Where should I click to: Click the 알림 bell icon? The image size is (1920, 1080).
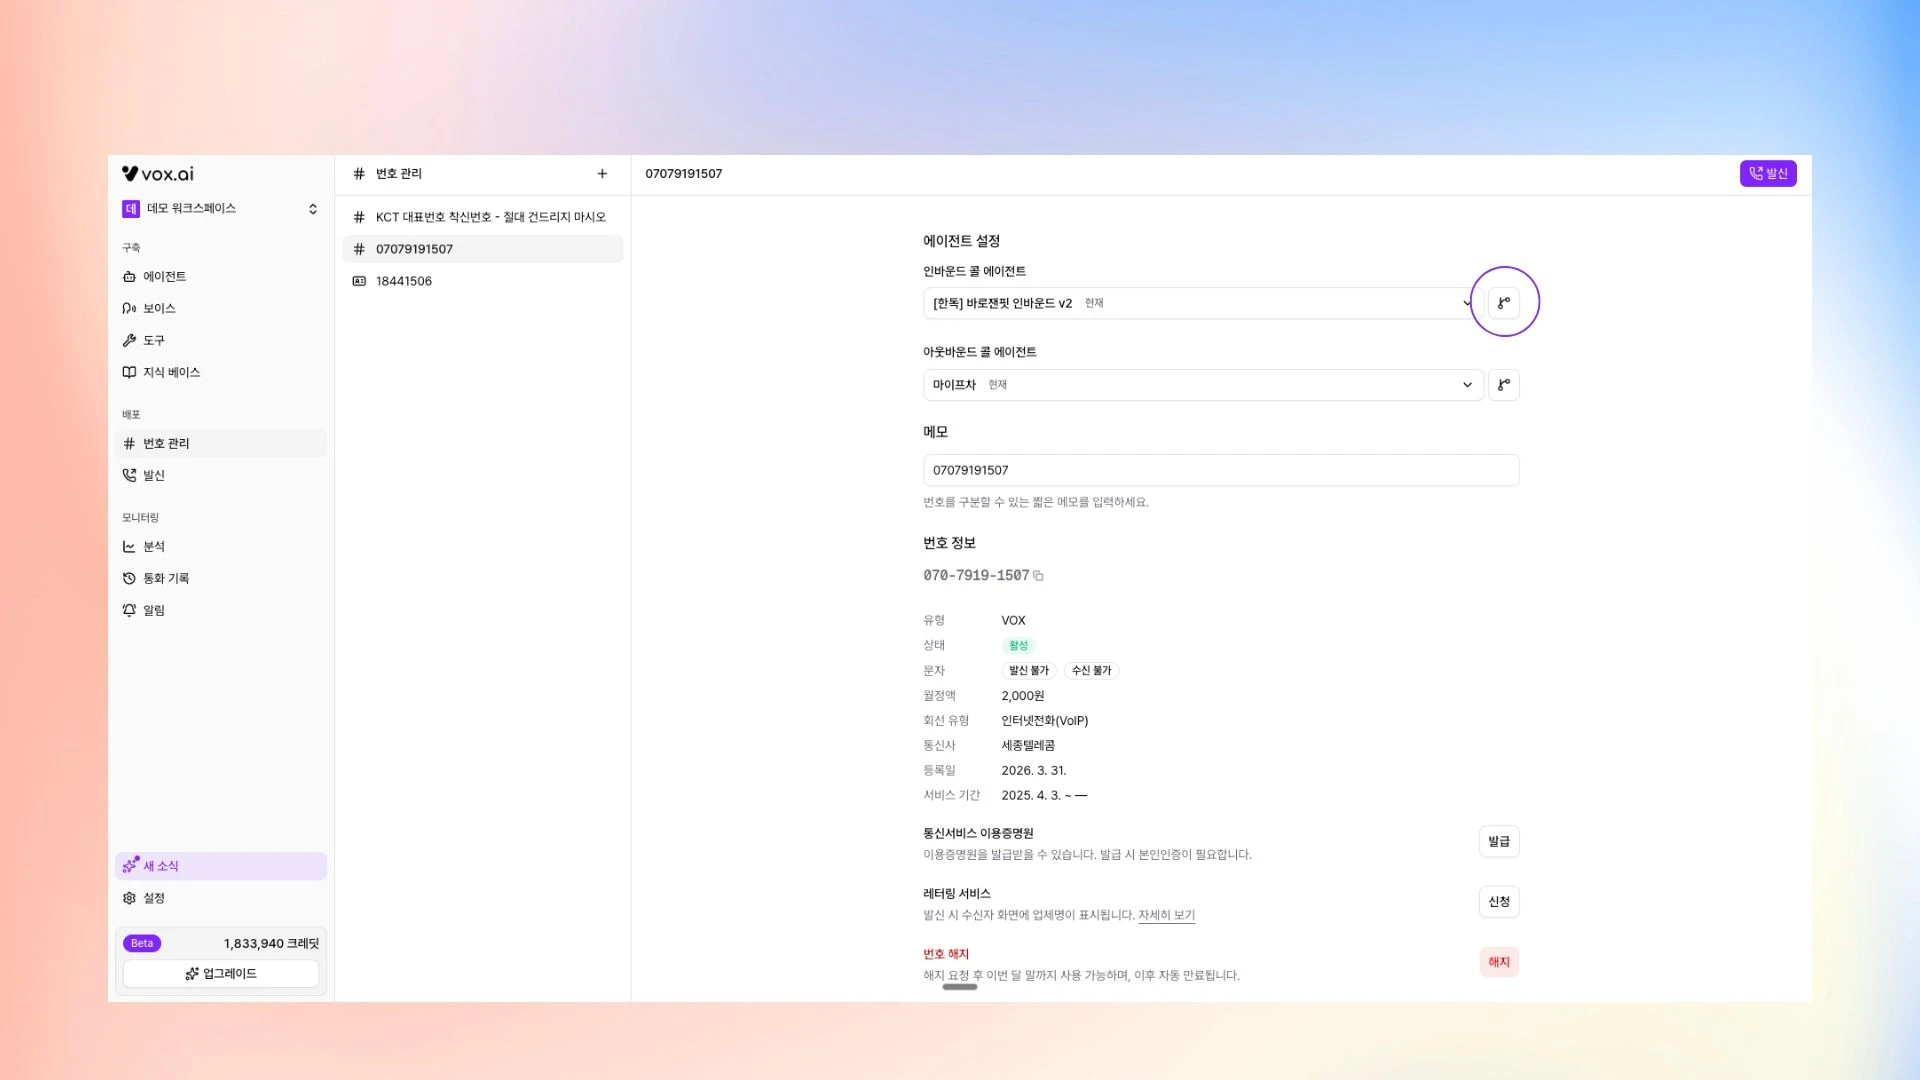pyautogui.click(x=129, y=610)
